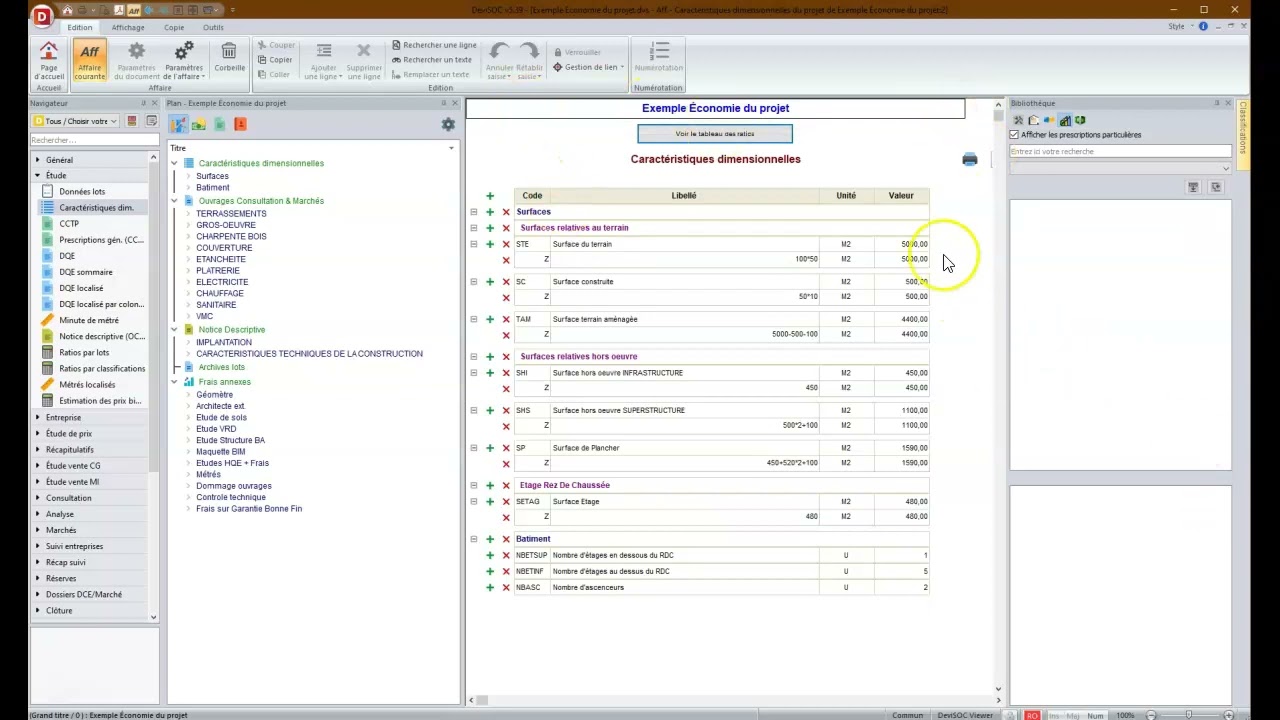Viewport: 1280px width, 720px height.
Task: Click the Voir le tableau des ratios button
Action: (x=715, y=134)
